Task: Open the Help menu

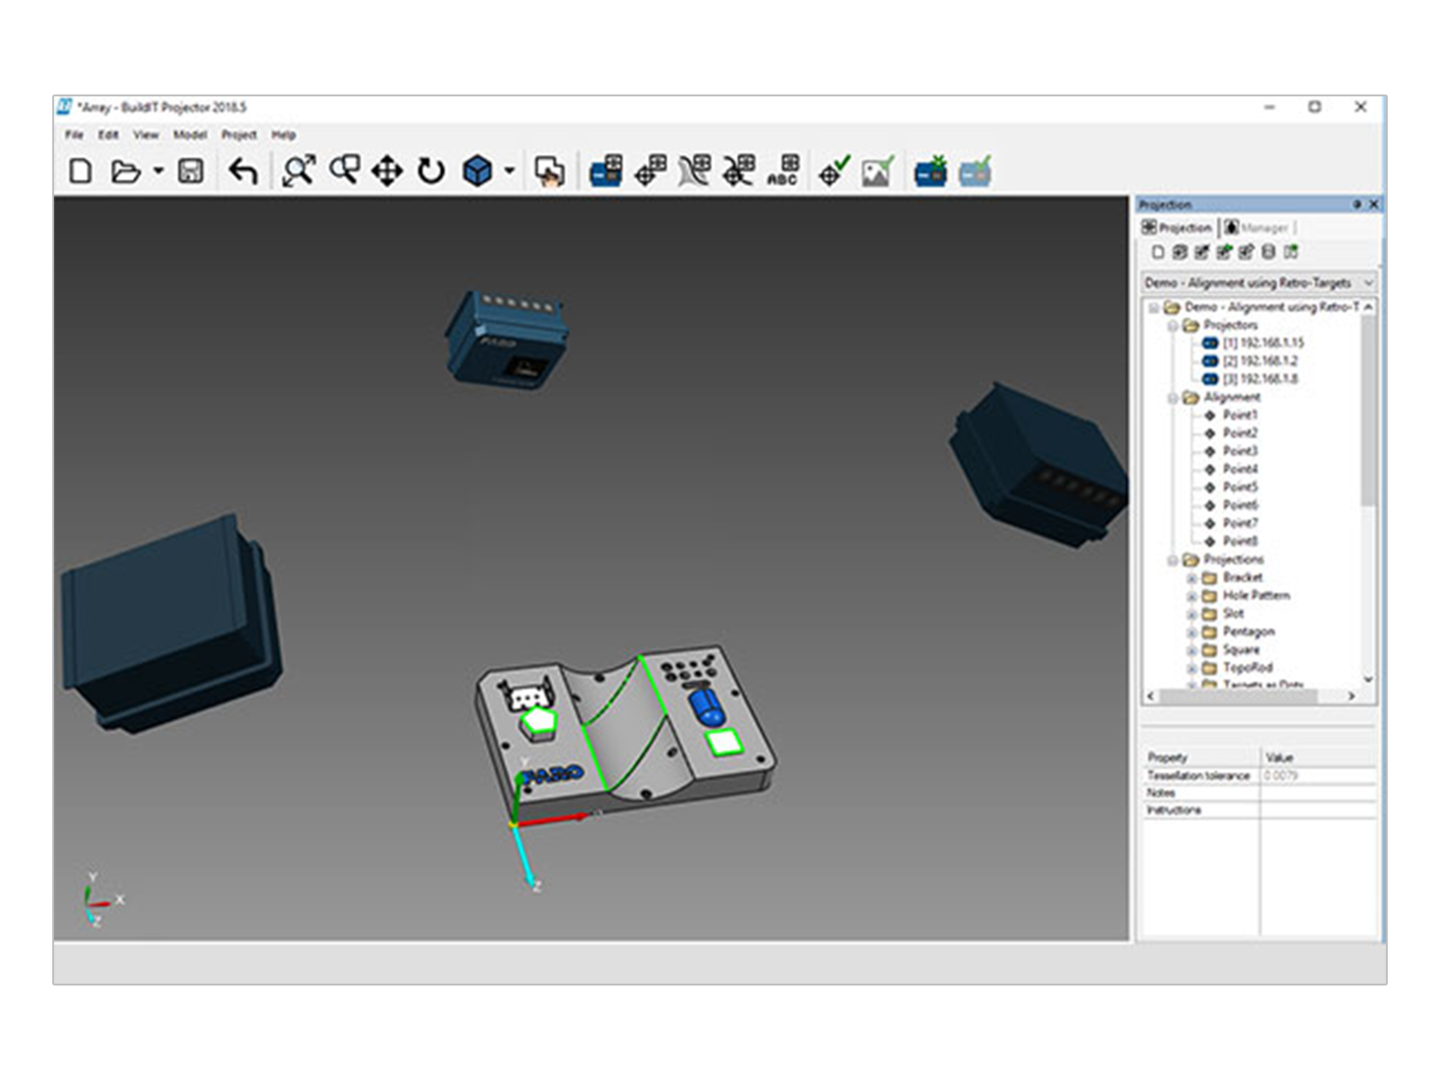Action: coord(284,134)
